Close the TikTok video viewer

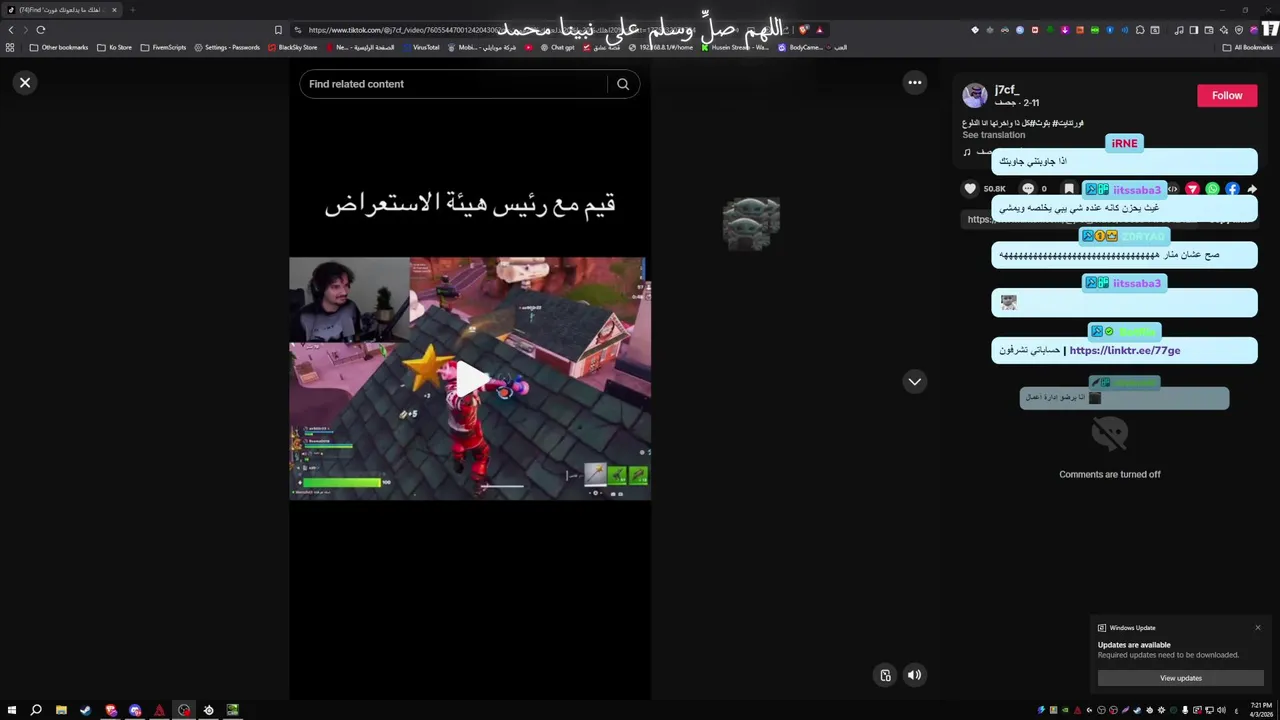25,83
